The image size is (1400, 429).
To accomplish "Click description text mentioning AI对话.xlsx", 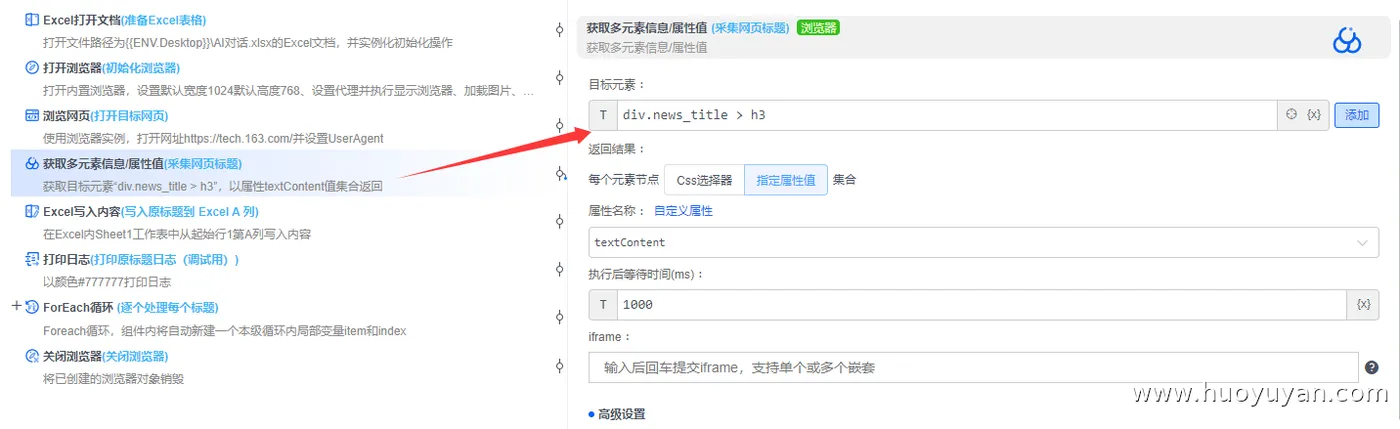I will tap(248, 43).
